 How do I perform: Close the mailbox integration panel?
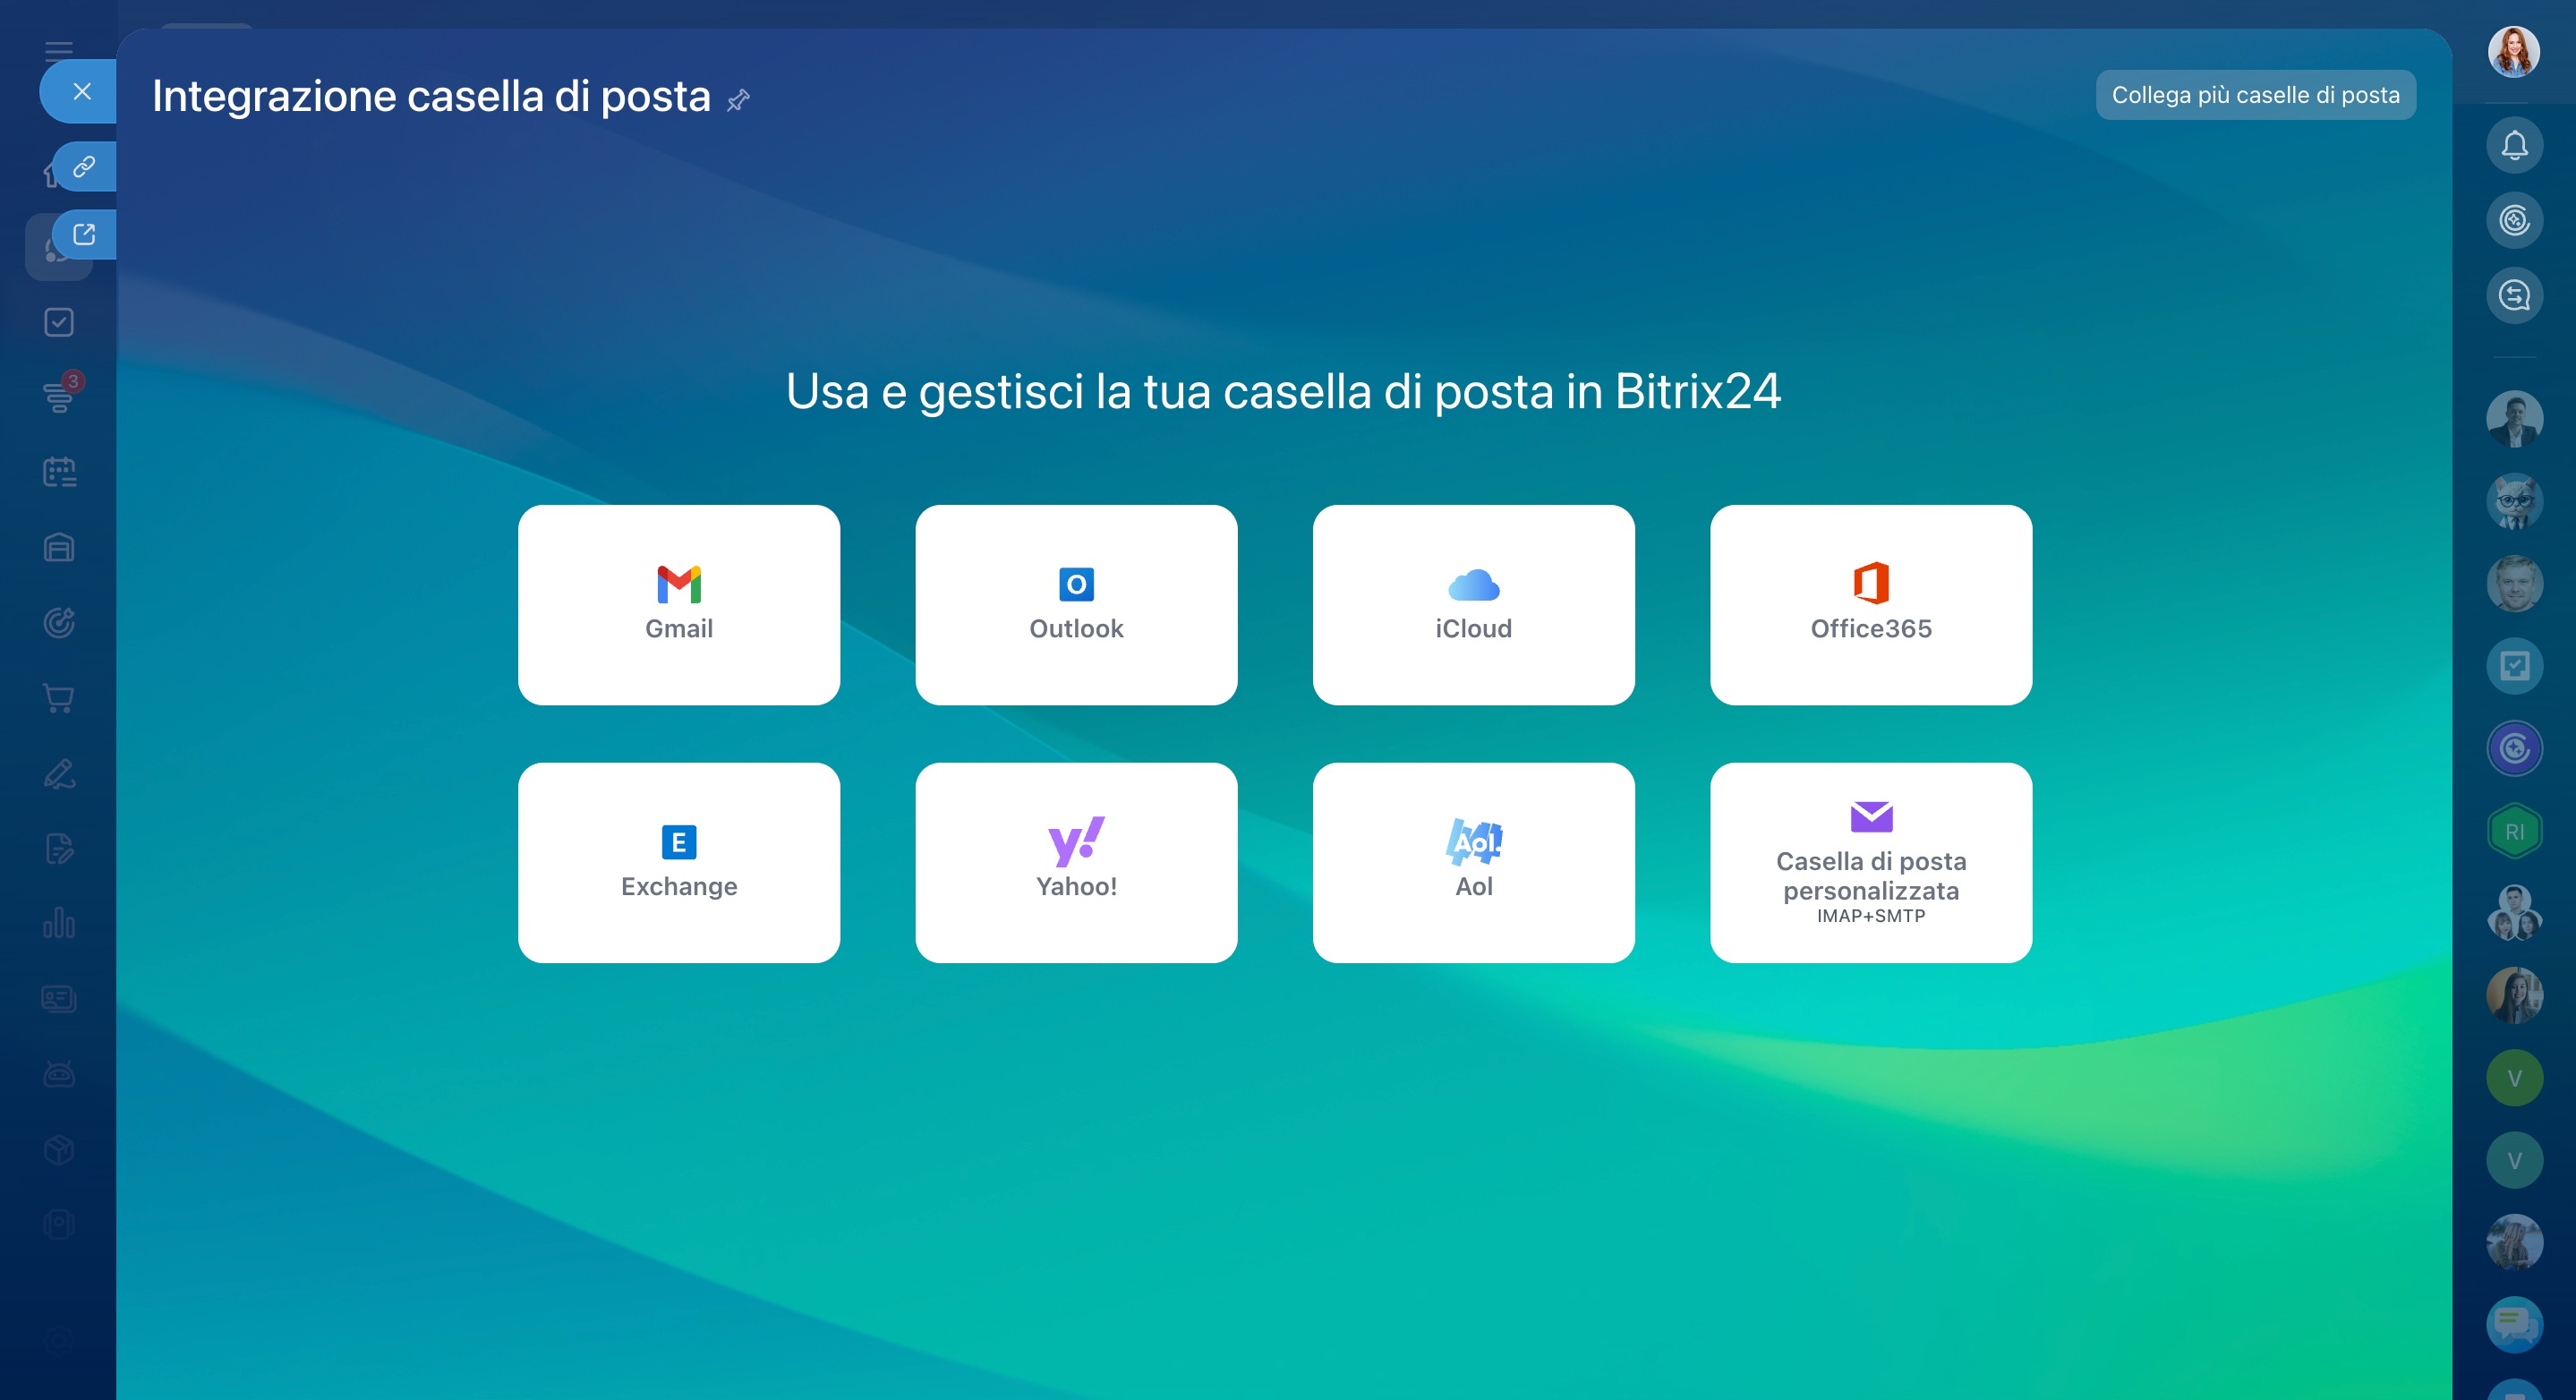pyautogui.click(x=82, y=91)
